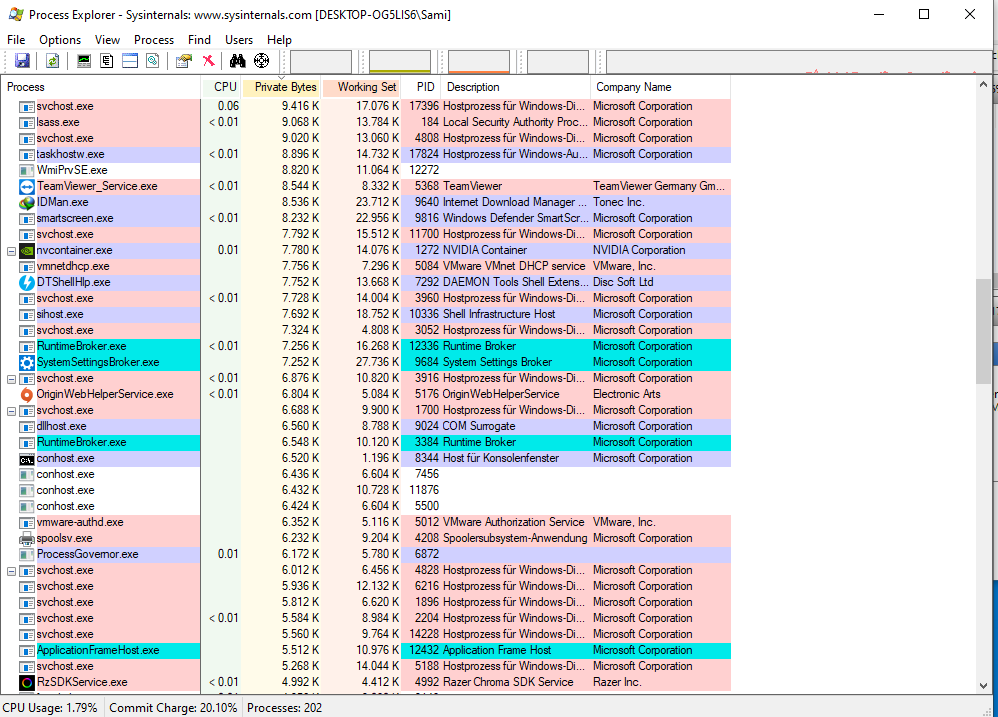998x717 pixels.
Task: Click the DTShellHlp.exe lightning icon
Action: tap(27, 282)
